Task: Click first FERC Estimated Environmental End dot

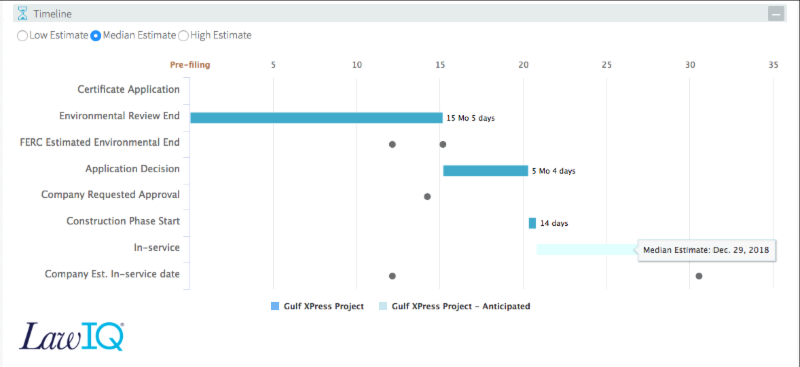Action: (392, 144)
